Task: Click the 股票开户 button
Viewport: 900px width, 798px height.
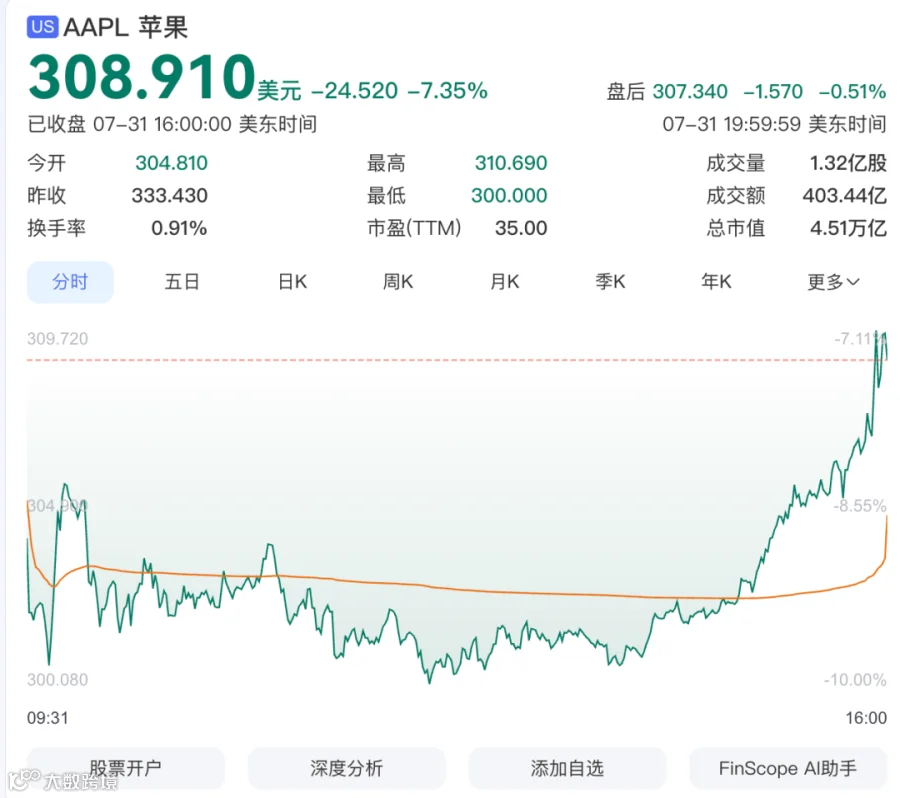Action: pyautogui.click(x=126, y=768)
